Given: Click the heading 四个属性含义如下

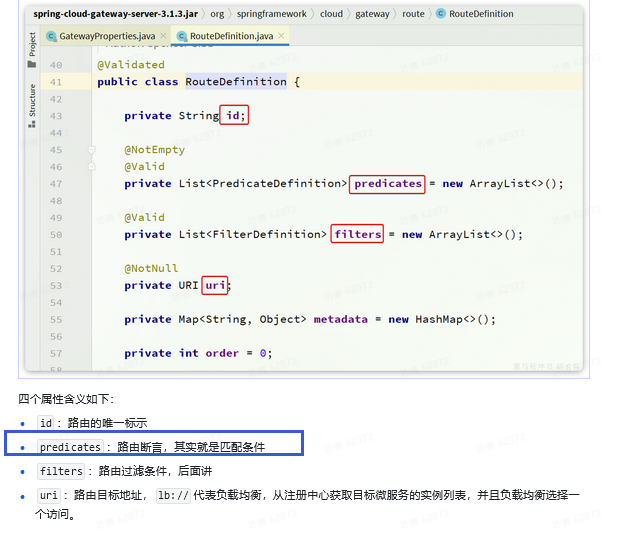Looking at the screenshot, I should (66, 399).
